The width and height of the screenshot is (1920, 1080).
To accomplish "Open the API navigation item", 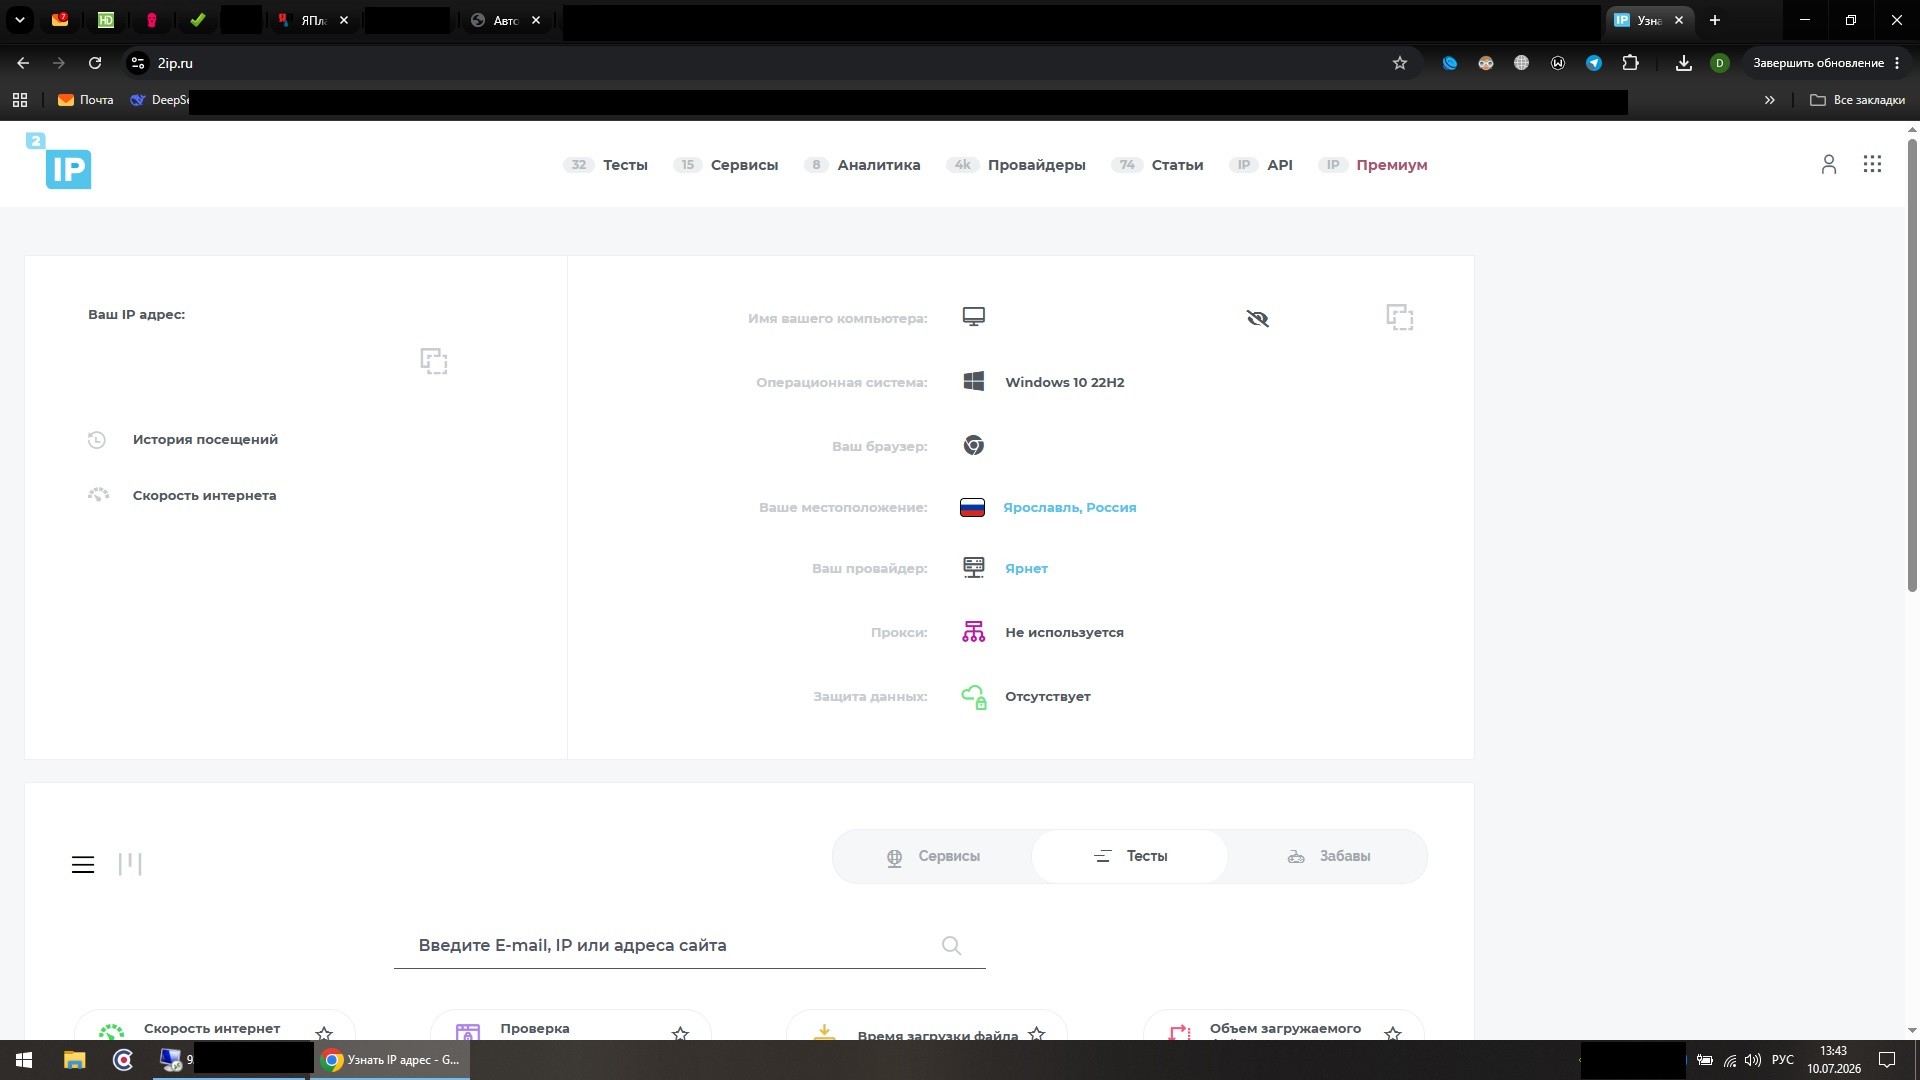I will [x=1280, y=165].
